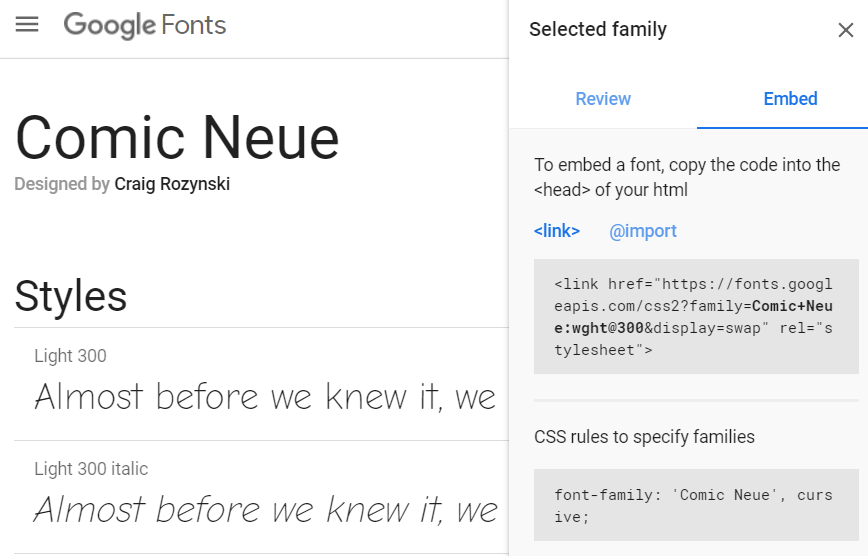Image resolution: width=868 pixels, height=556 pixels.
Task: Click the CSS rules to specify families heading
Action: pyautogui.click(x=644, y=437)
